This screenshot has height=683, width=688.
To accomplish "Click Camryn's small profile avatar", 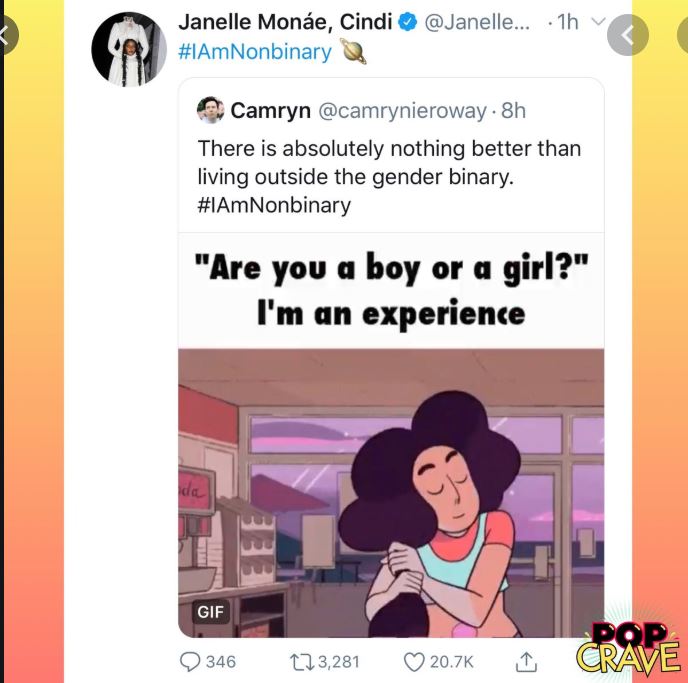I will coord(210,110).
